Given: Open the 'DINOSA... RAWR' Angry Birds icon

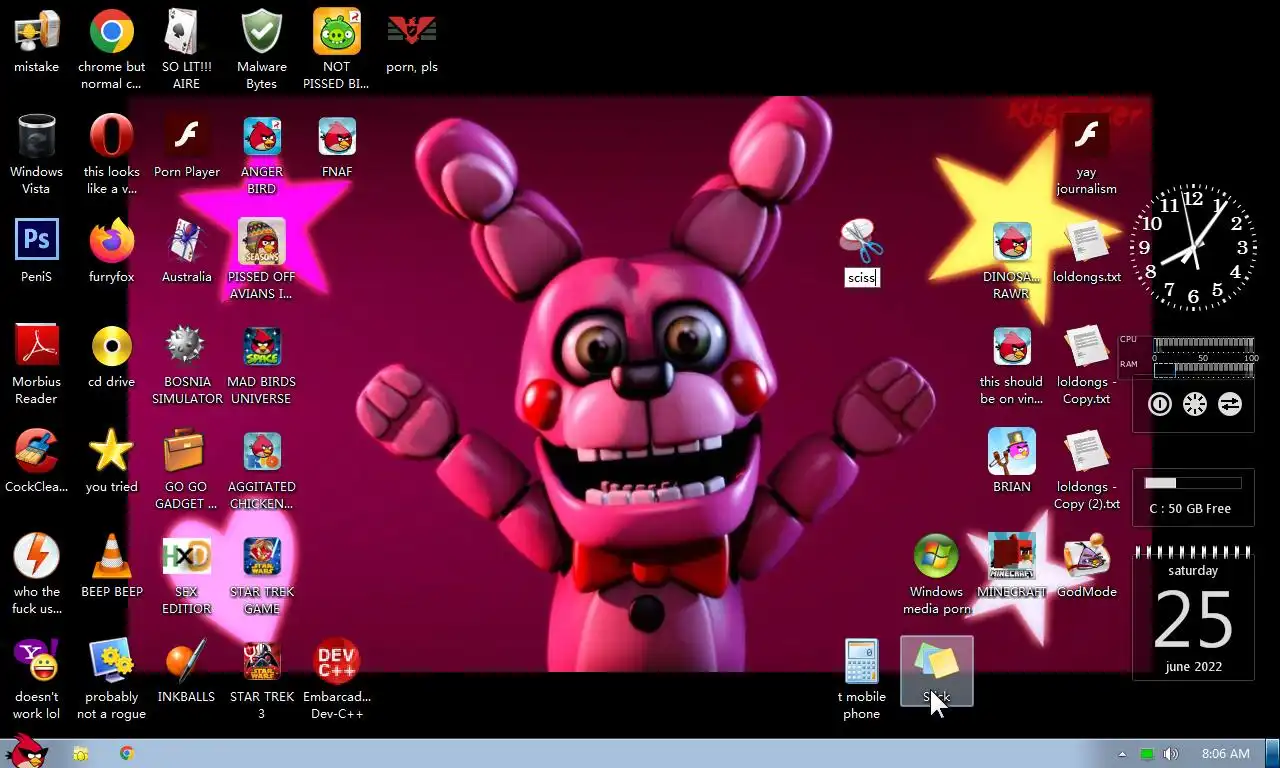Looking at the screenshot, I should pos(1012,241).
